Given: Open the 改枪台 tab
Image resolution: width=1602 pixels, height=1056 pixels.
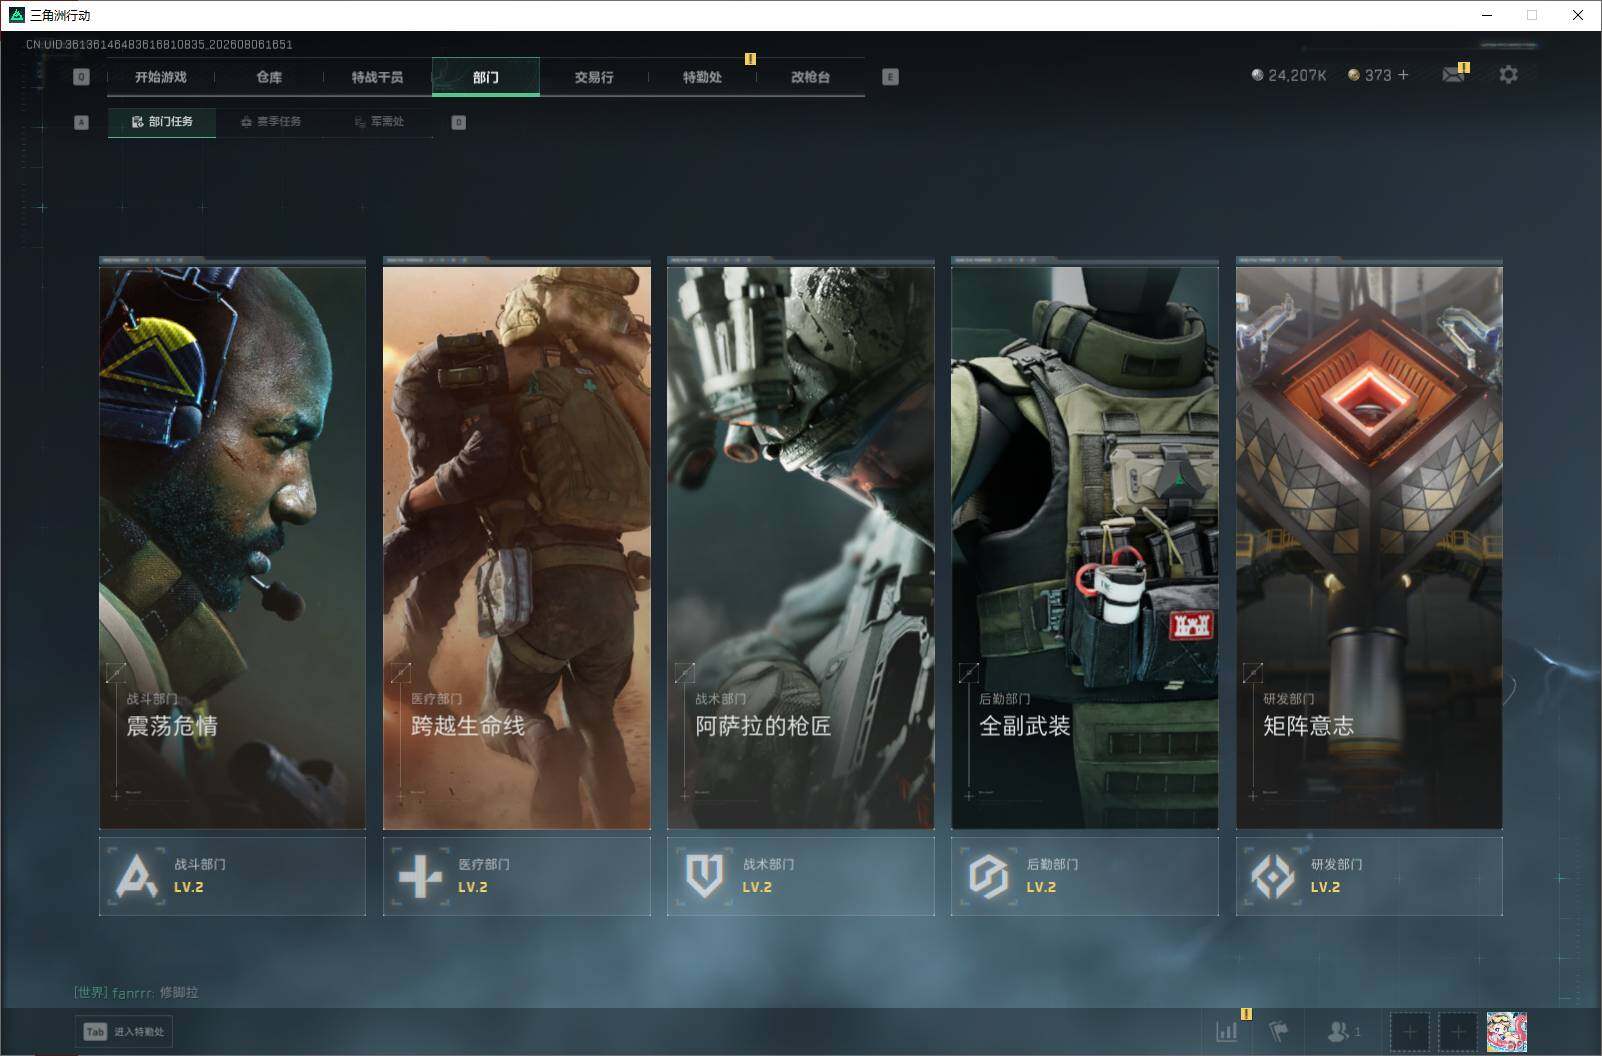Looking at the screenshot, I should coord(810,77).
